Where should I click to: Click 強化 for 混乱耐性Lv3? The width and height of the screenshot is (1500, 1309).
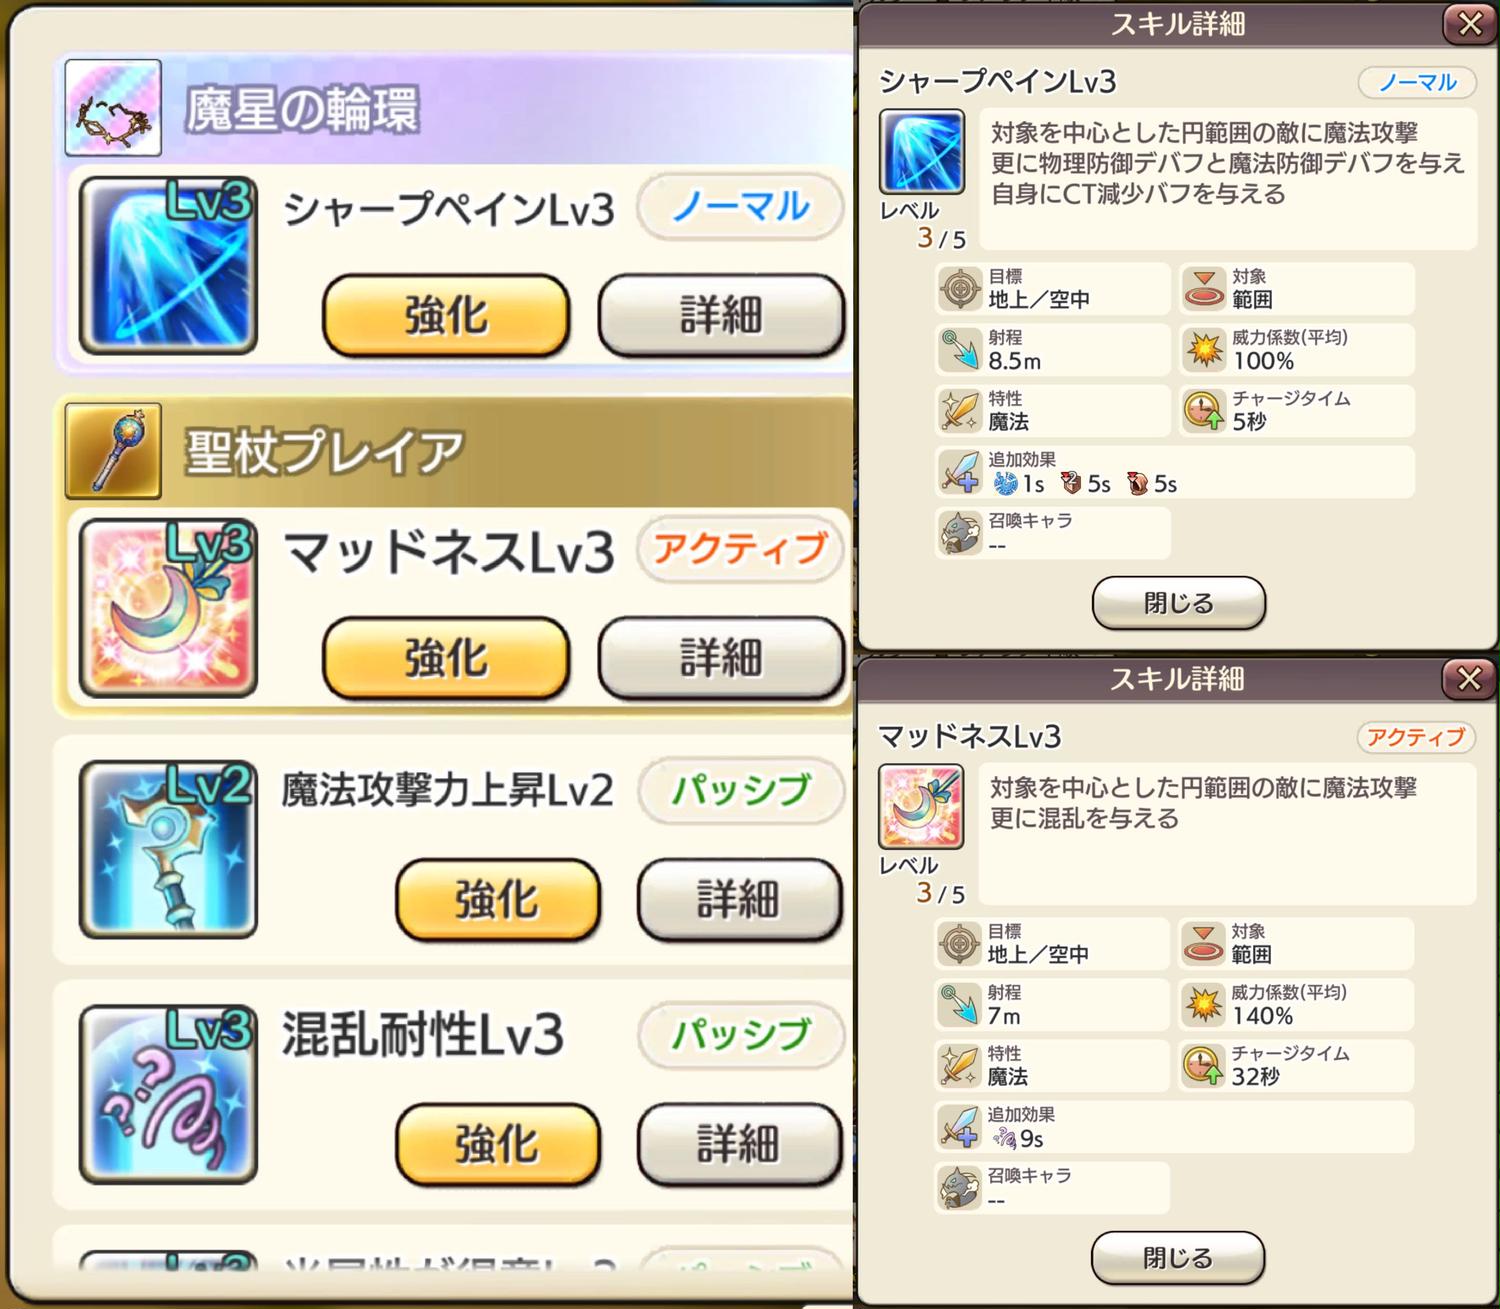click(498, 1144)
